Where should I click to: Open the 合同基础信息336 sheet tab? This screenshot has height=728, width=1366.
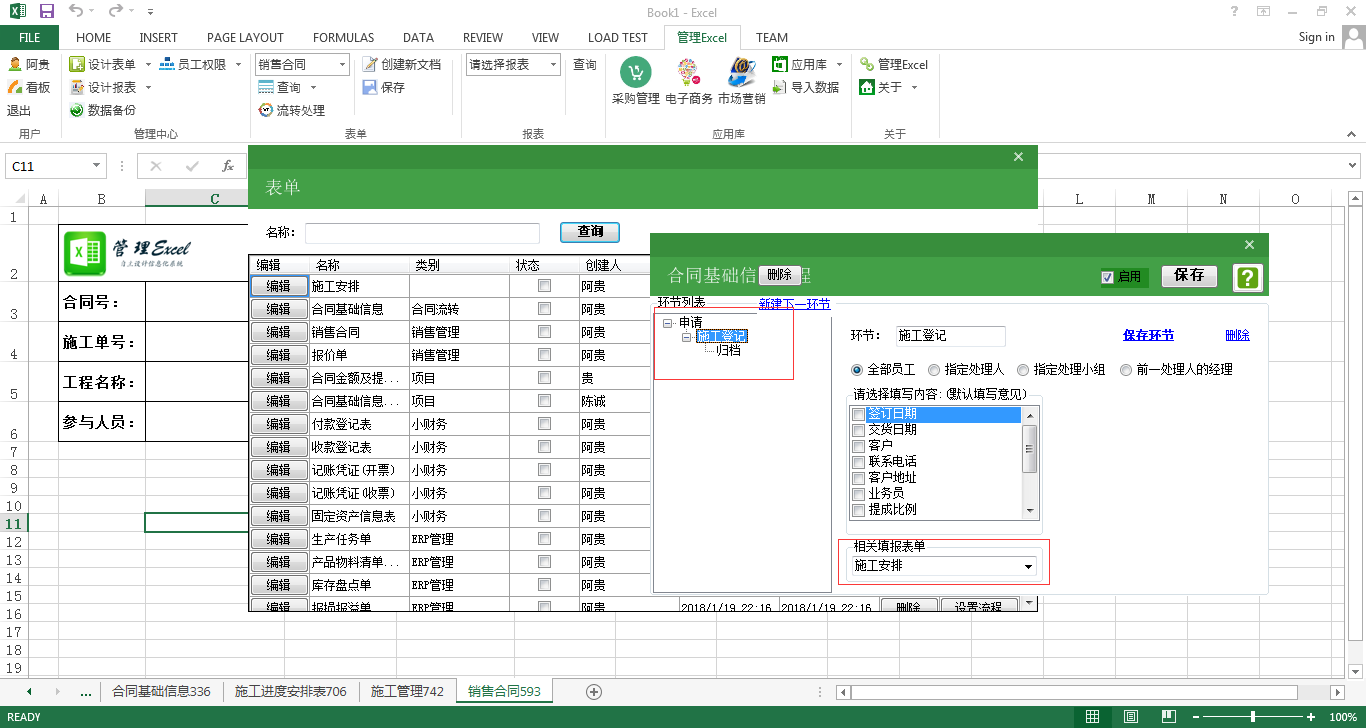[x=162, y=691]
